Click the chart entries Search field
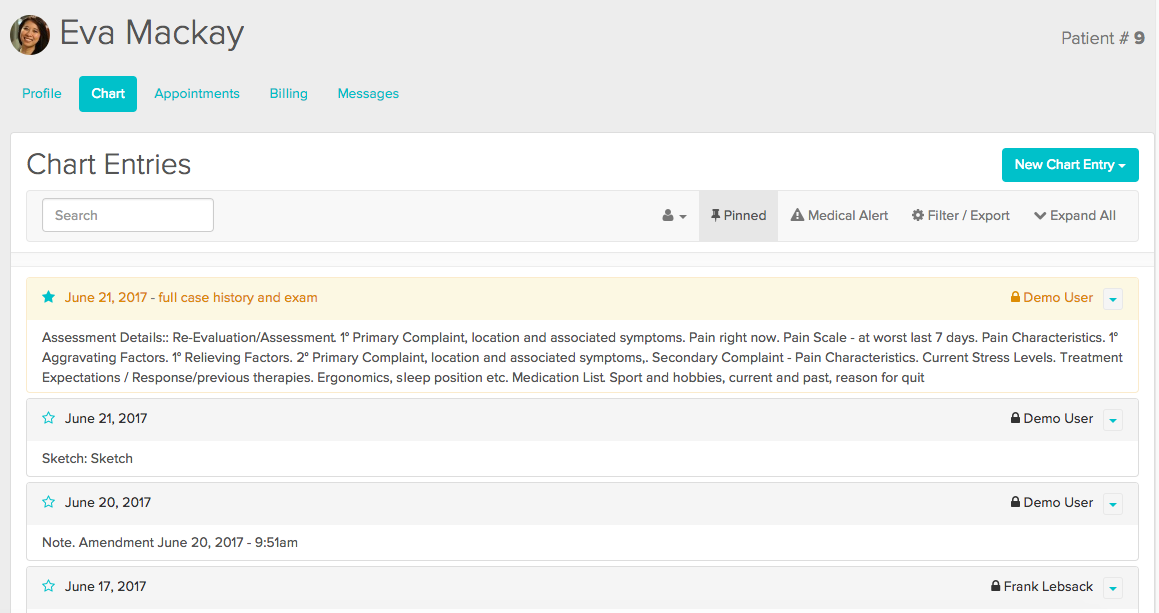 coord(128,215)
